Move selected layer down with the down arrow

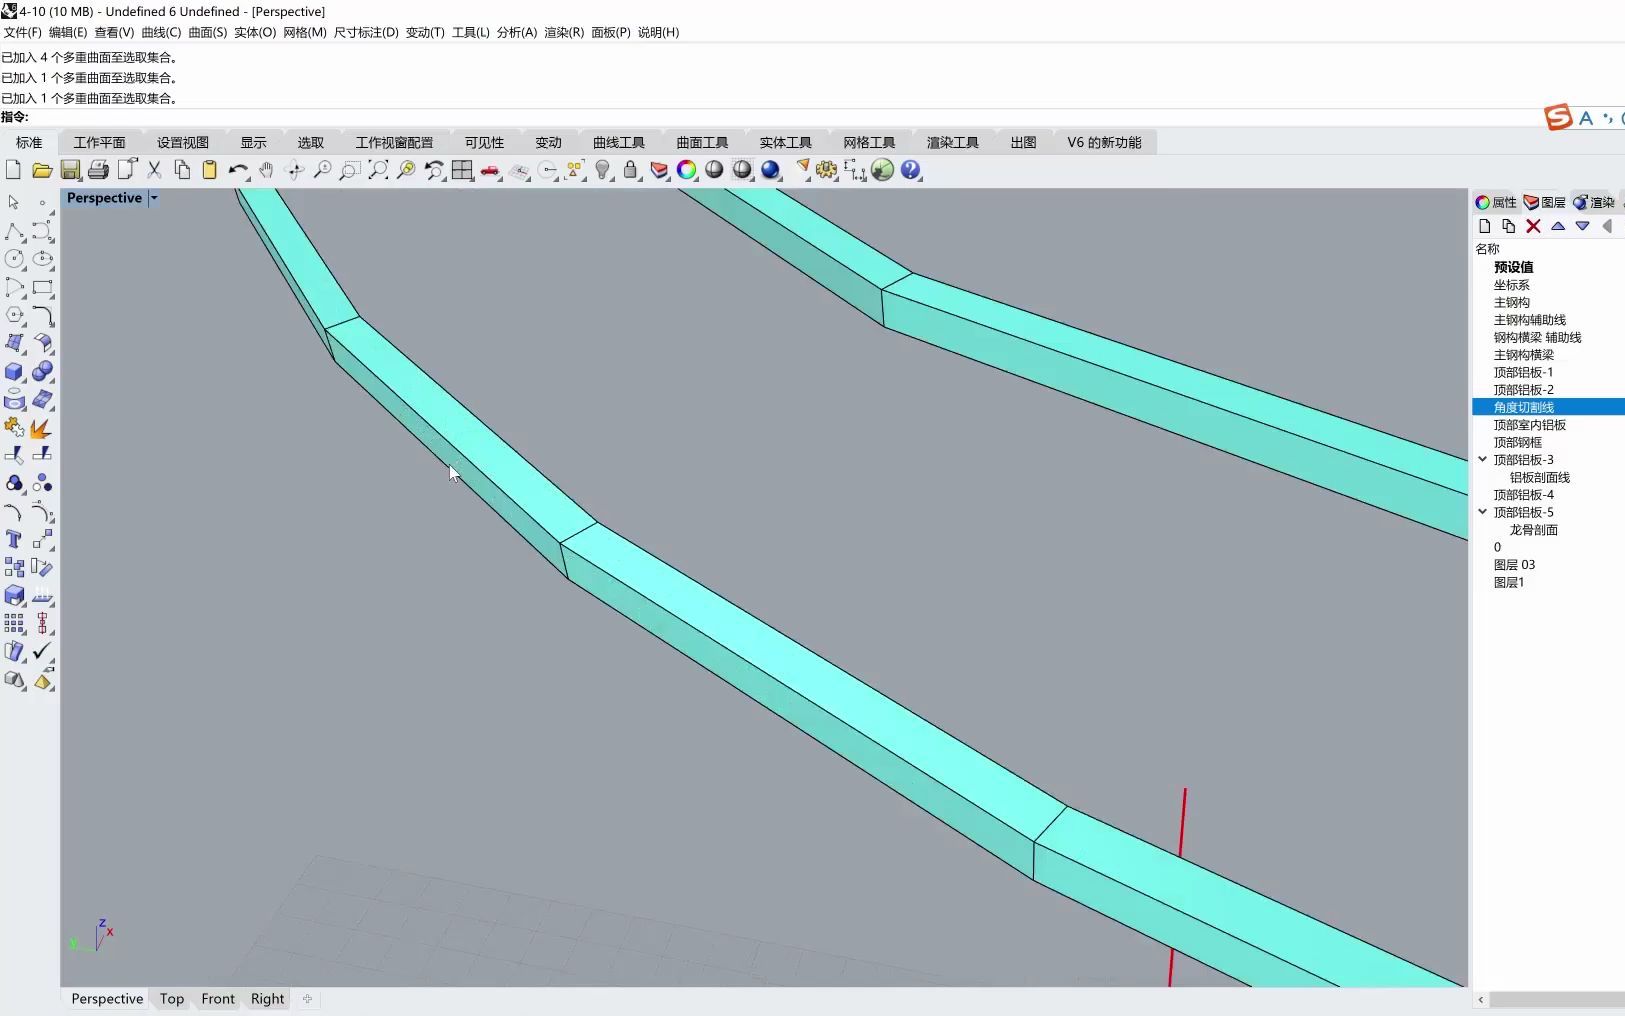[1583, 227]
